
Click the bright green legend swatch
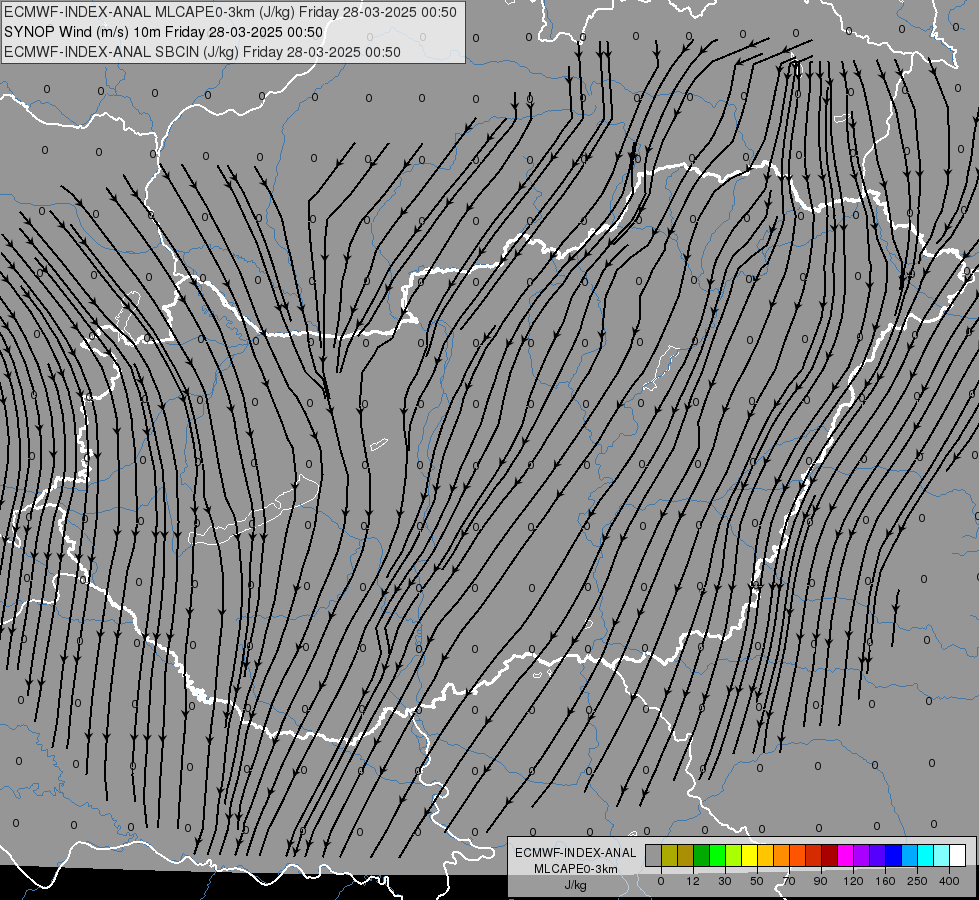(718, 855)
